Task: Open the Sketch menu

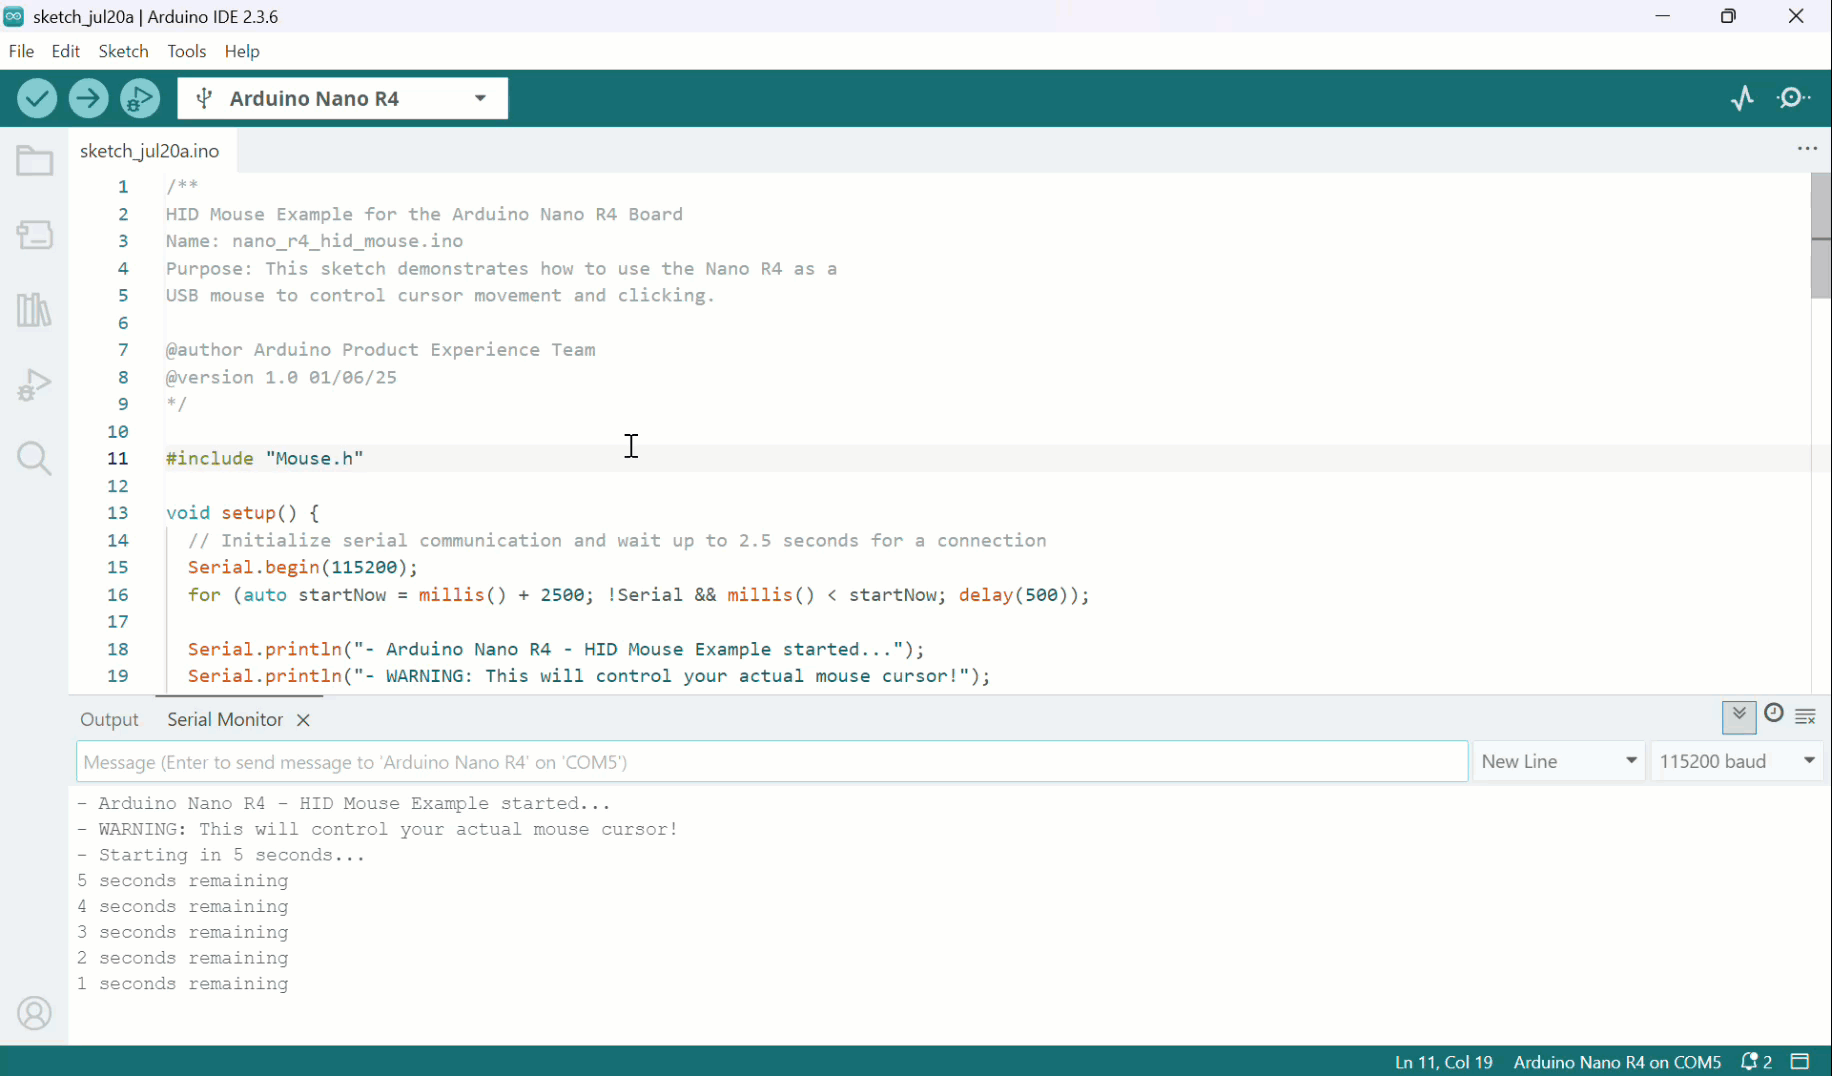Action: coord(123,51)
